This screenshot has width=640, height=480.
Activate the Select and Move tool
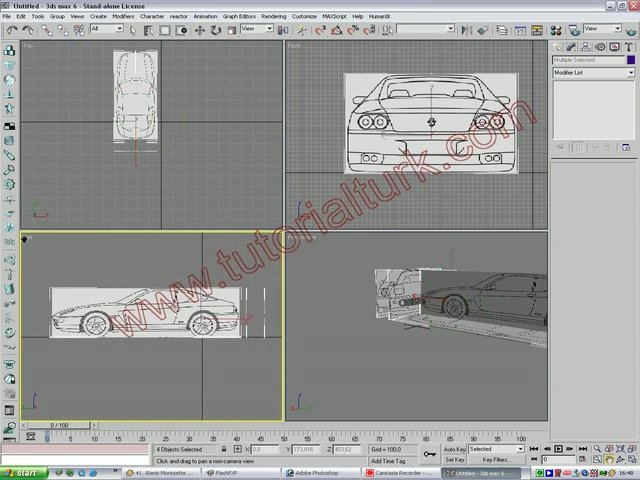(200, 30)
